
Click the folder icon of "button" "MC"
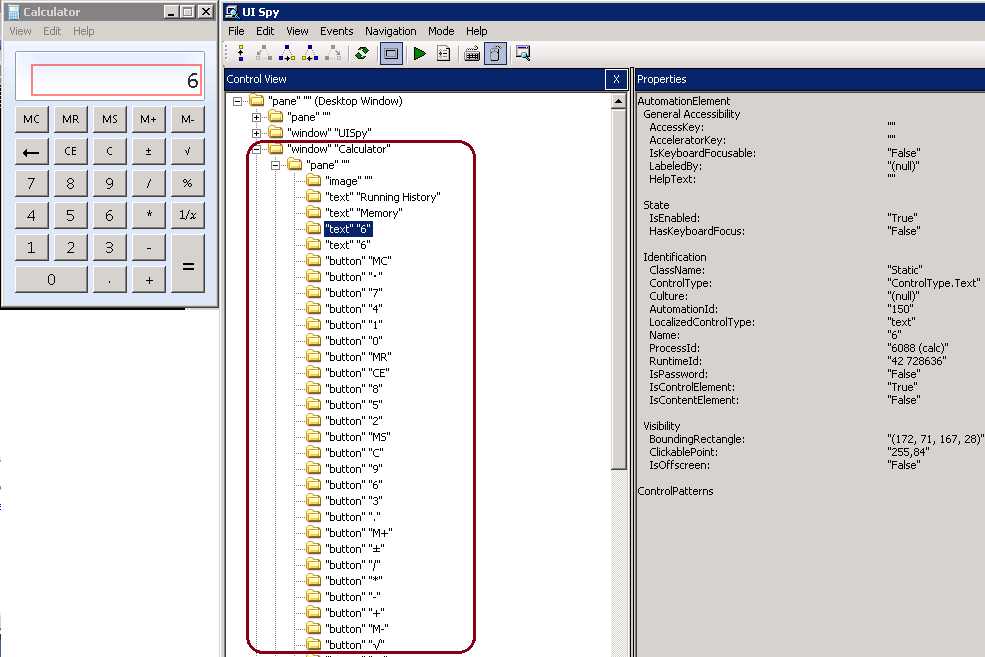(x=313, y=261)
